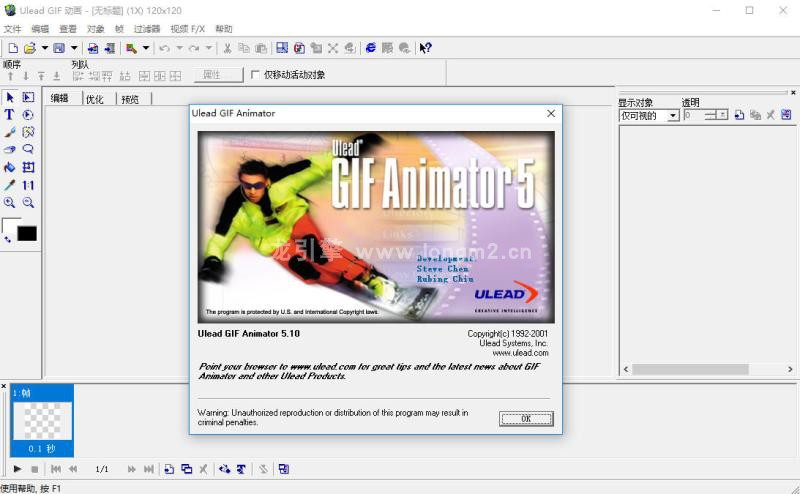Select the Paint bucket fill tool

pos(10,167)
